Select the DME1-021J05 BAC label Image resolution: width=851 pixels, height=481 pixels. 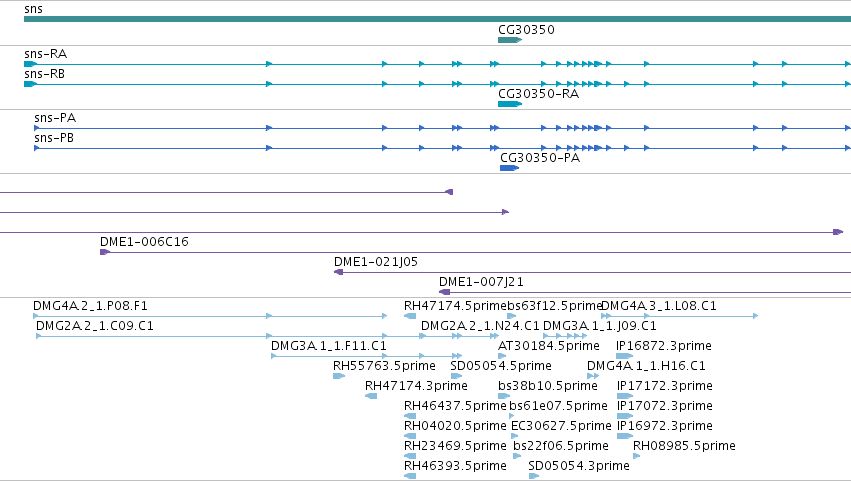[x=376, y=262]
